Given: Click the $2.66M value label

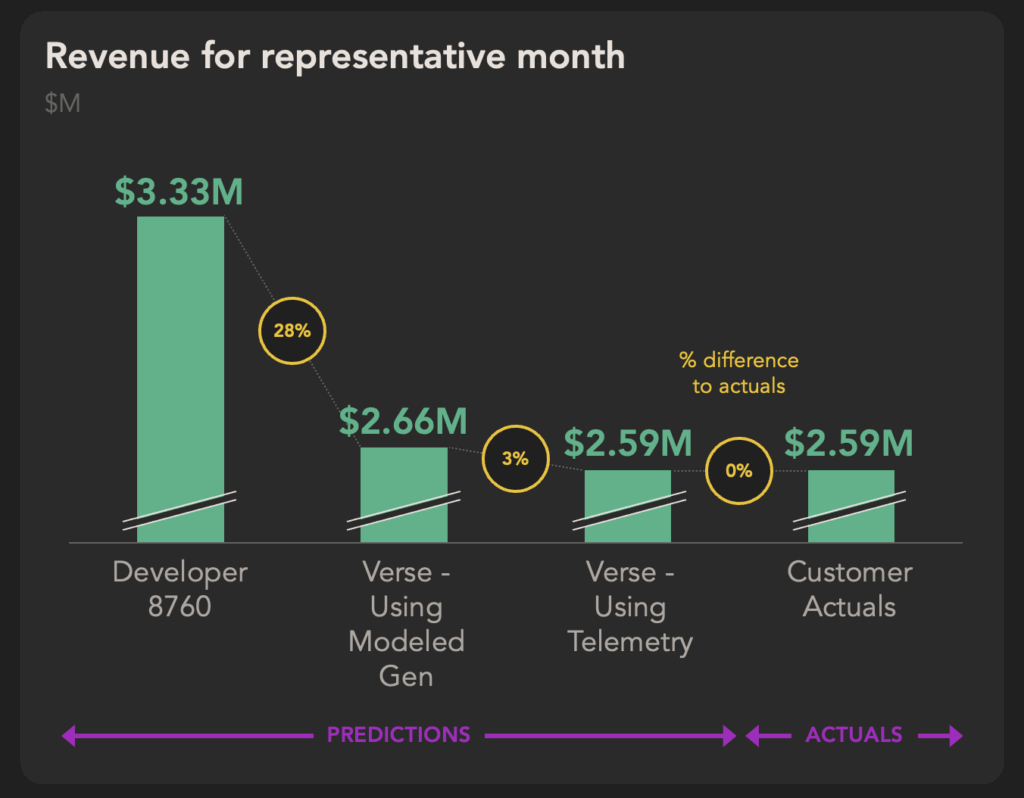Looking at the screenshot, I should (x=403, y=421).
